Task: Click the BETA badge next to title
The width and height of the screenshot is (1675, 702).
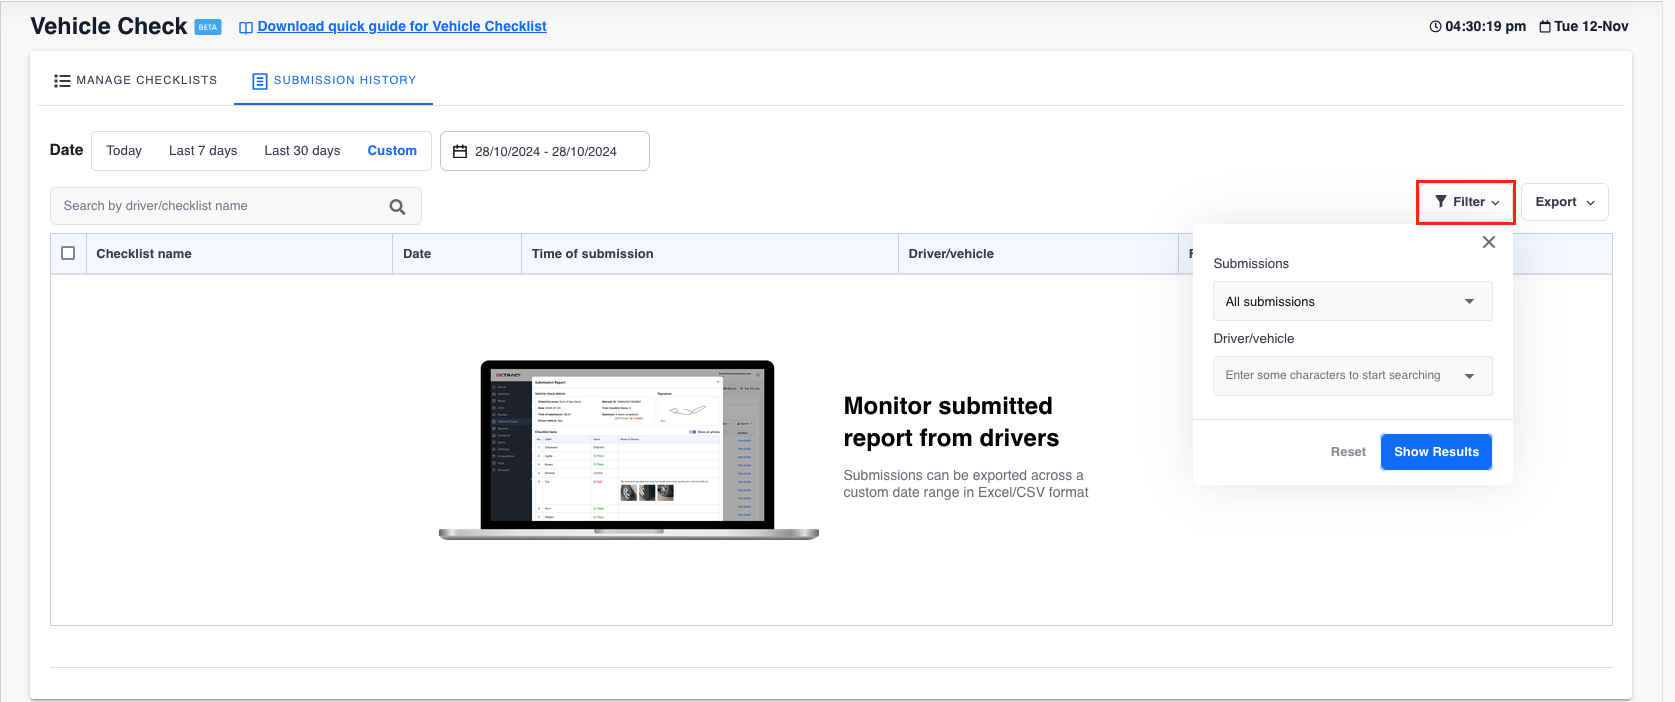Action: click(x=208, y=27)
